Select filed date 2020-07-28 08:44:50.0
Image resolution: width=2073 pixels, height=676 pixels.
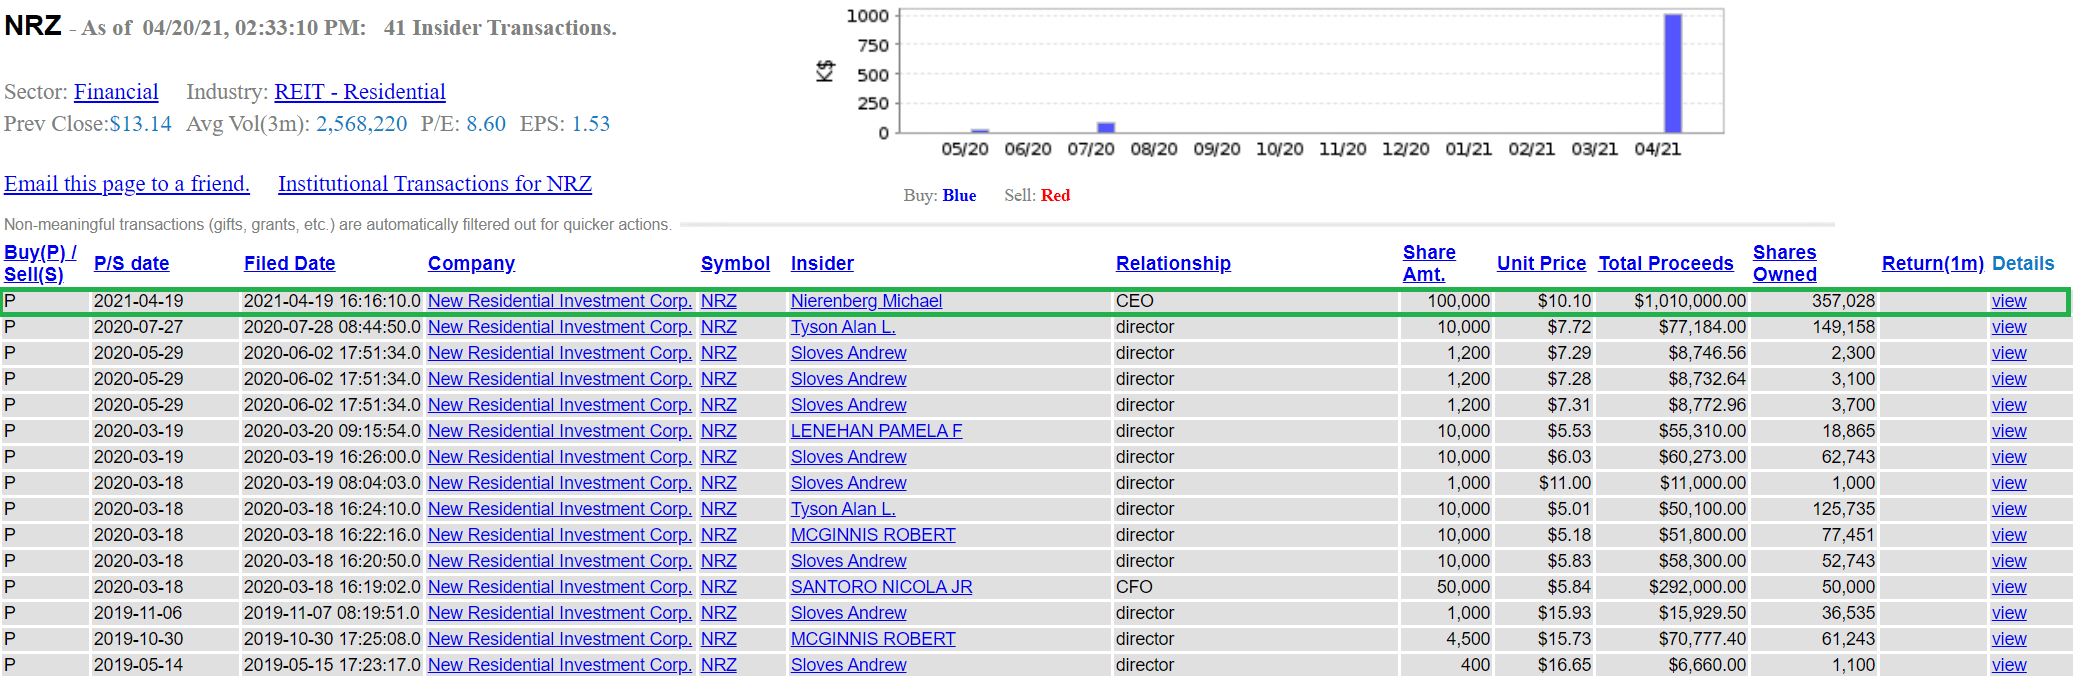click(332, 327)
